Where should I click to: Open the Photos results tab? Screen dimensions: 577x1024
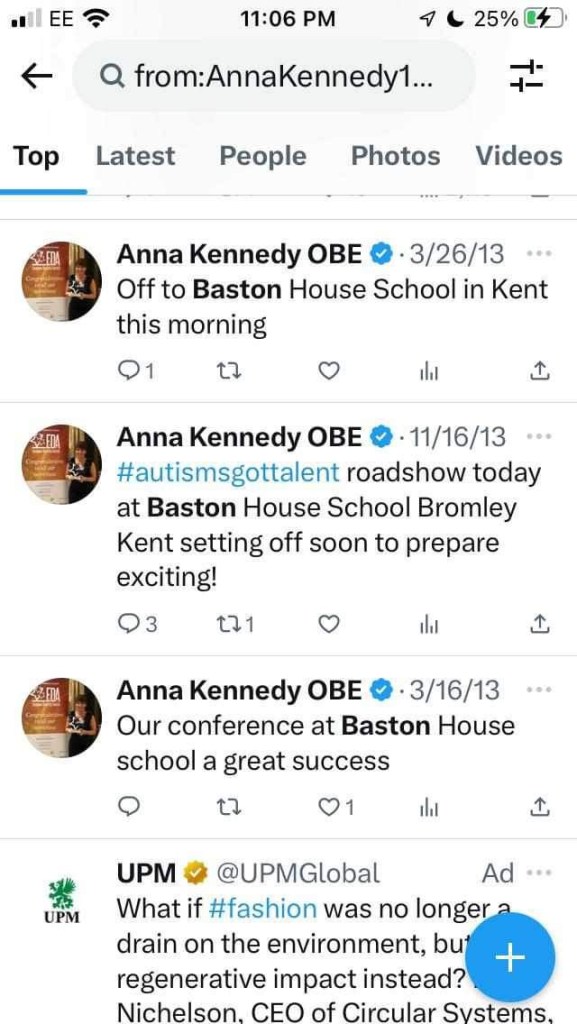coord(394,156)
